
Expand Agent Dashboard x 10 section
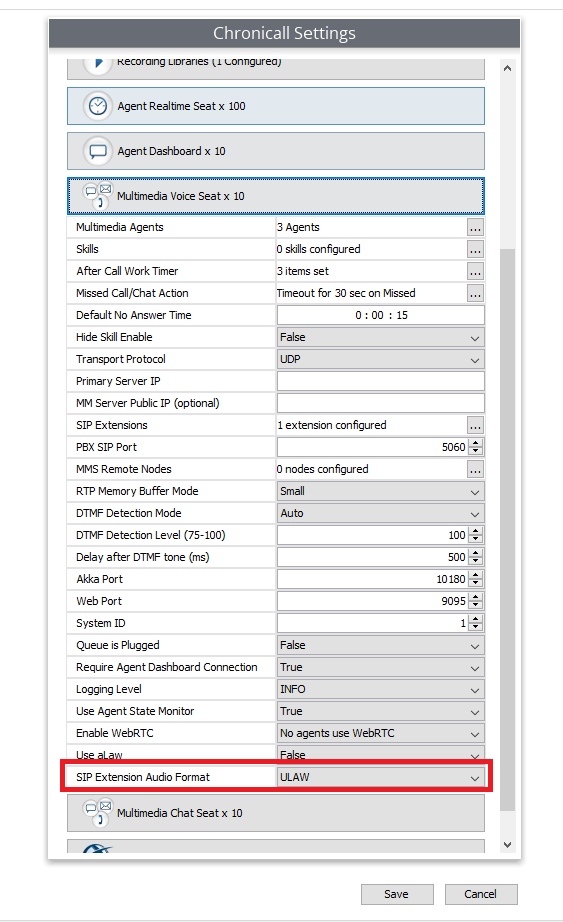[276, 151]
